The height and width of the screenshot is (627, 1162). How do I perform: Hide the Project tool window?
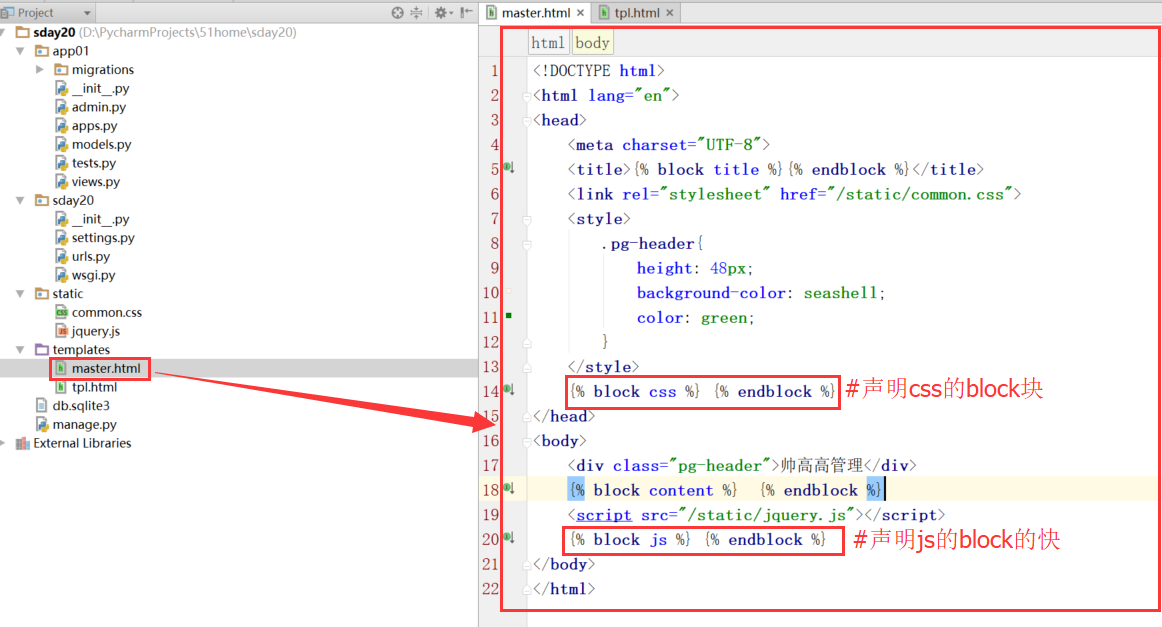(x=466, y=13)
